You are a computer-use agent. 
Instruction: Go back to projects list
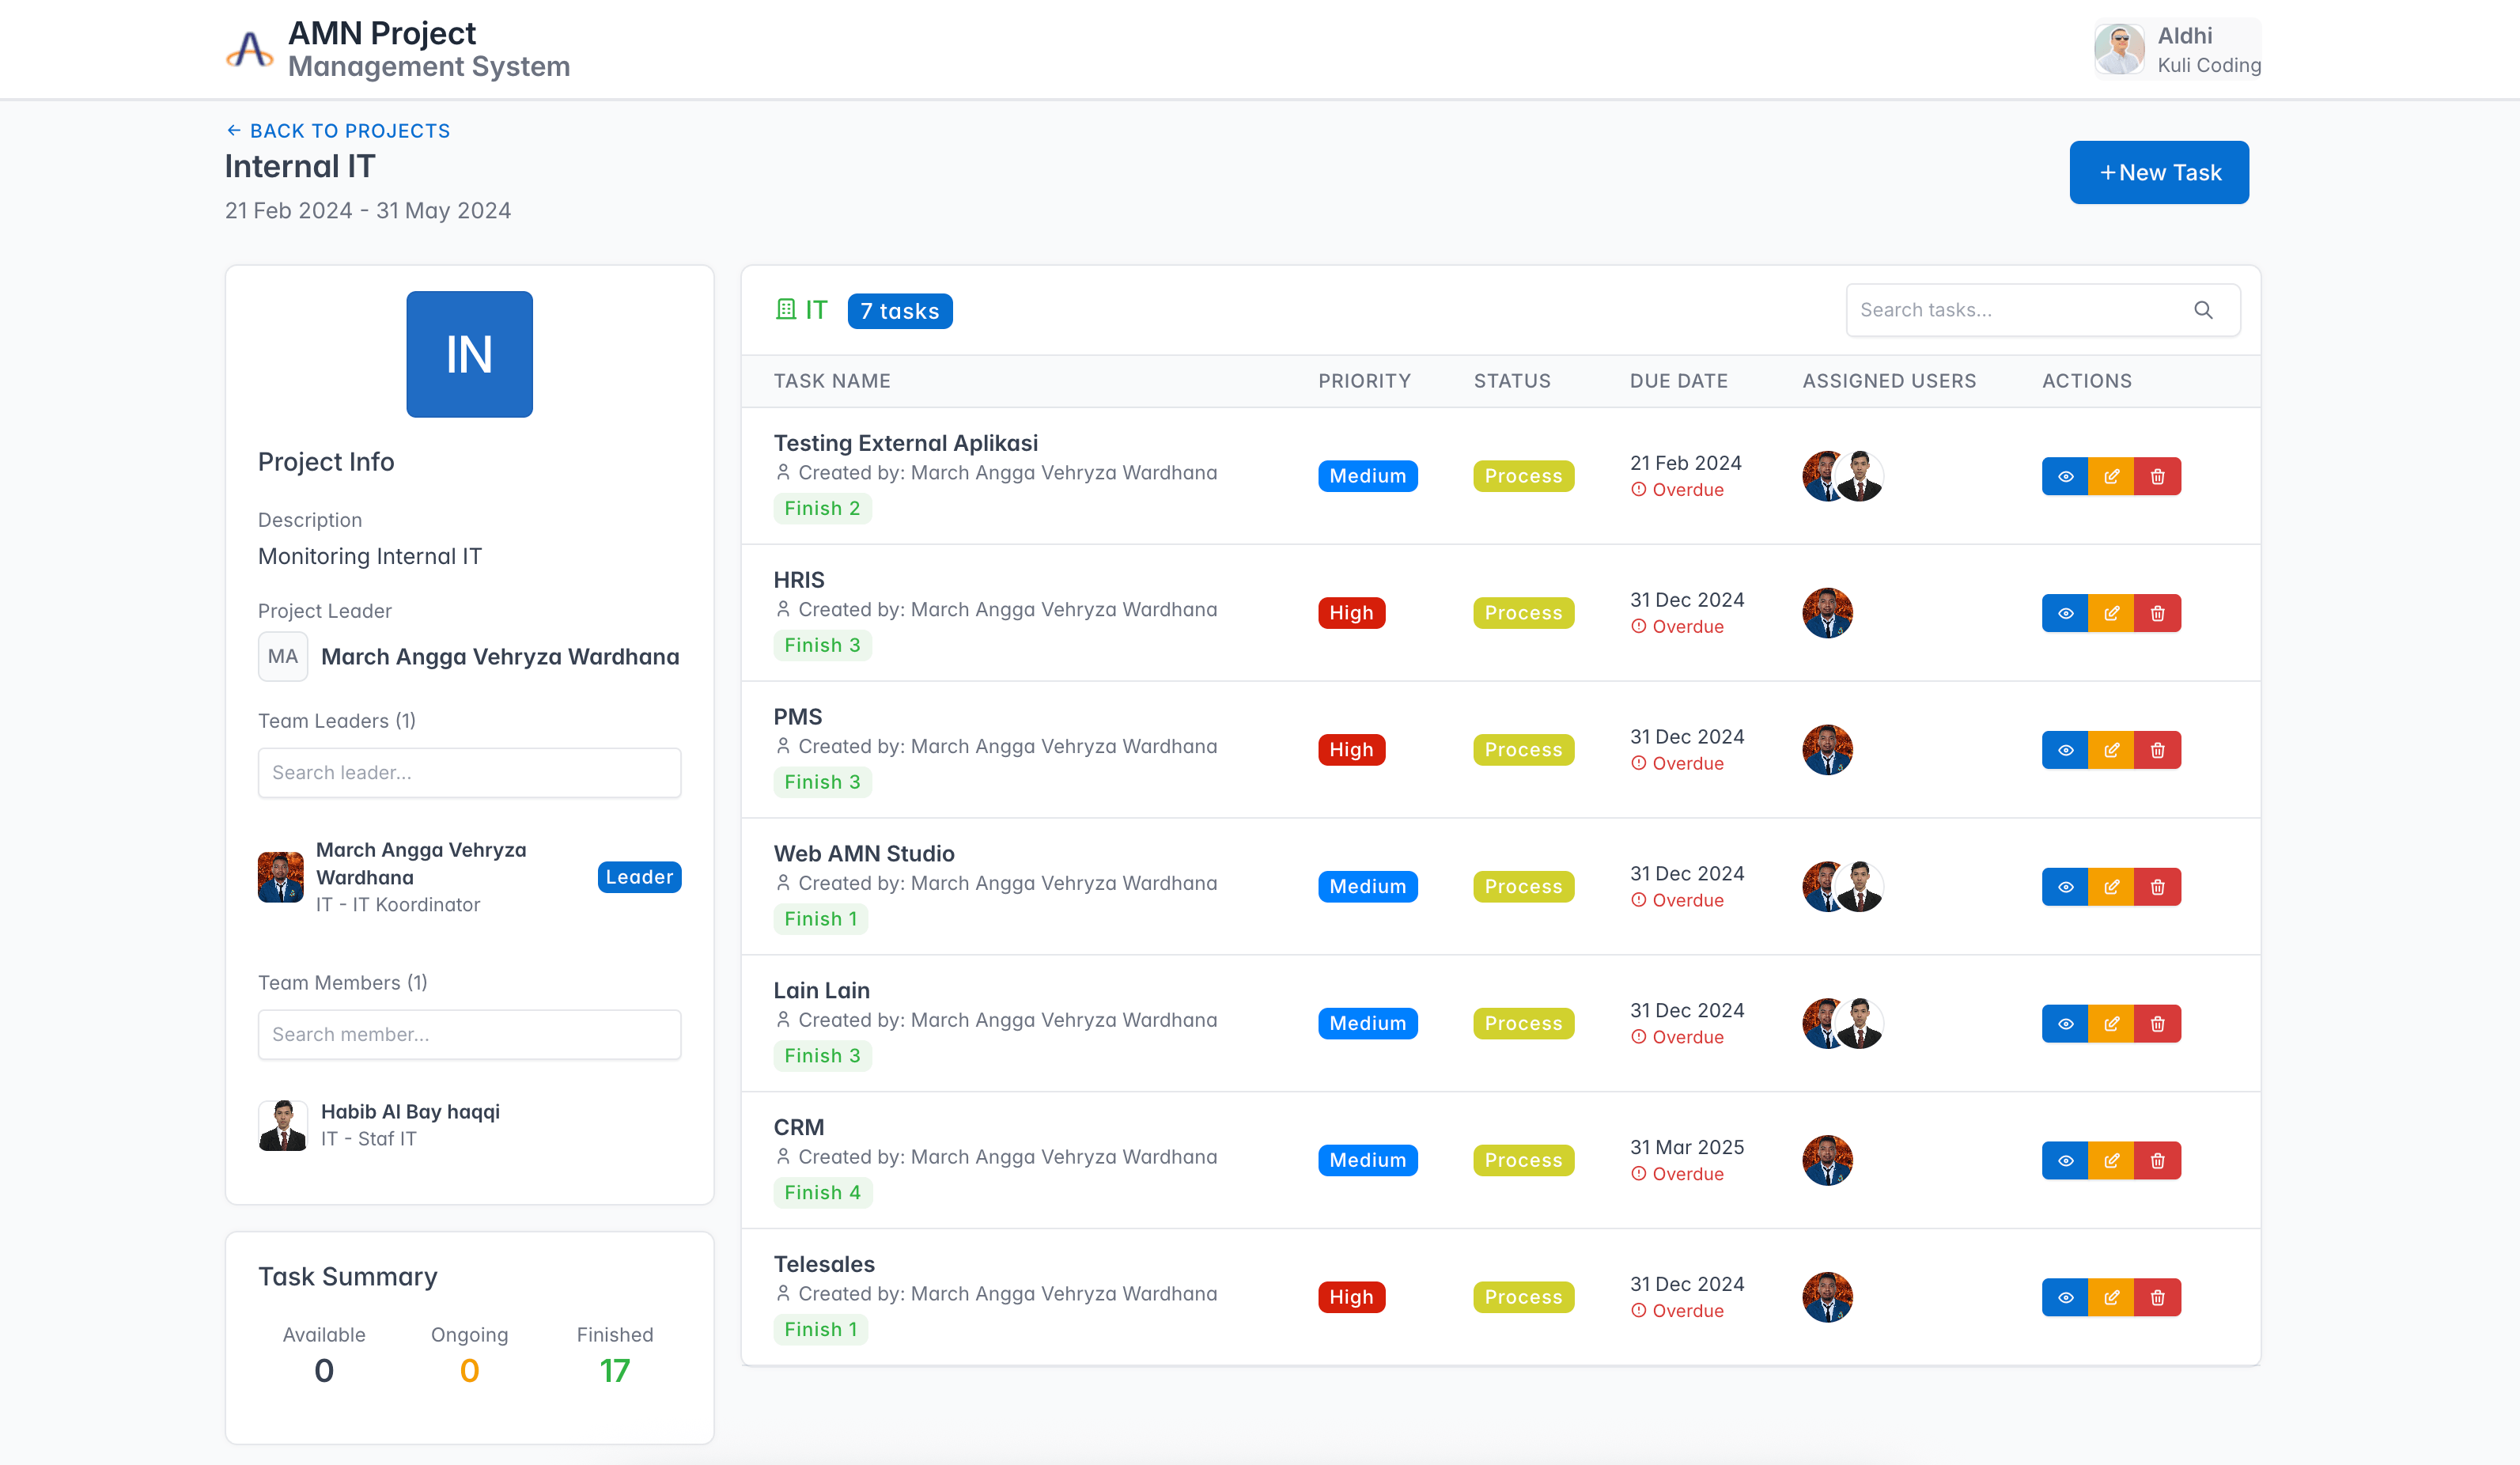coord(338,131)
